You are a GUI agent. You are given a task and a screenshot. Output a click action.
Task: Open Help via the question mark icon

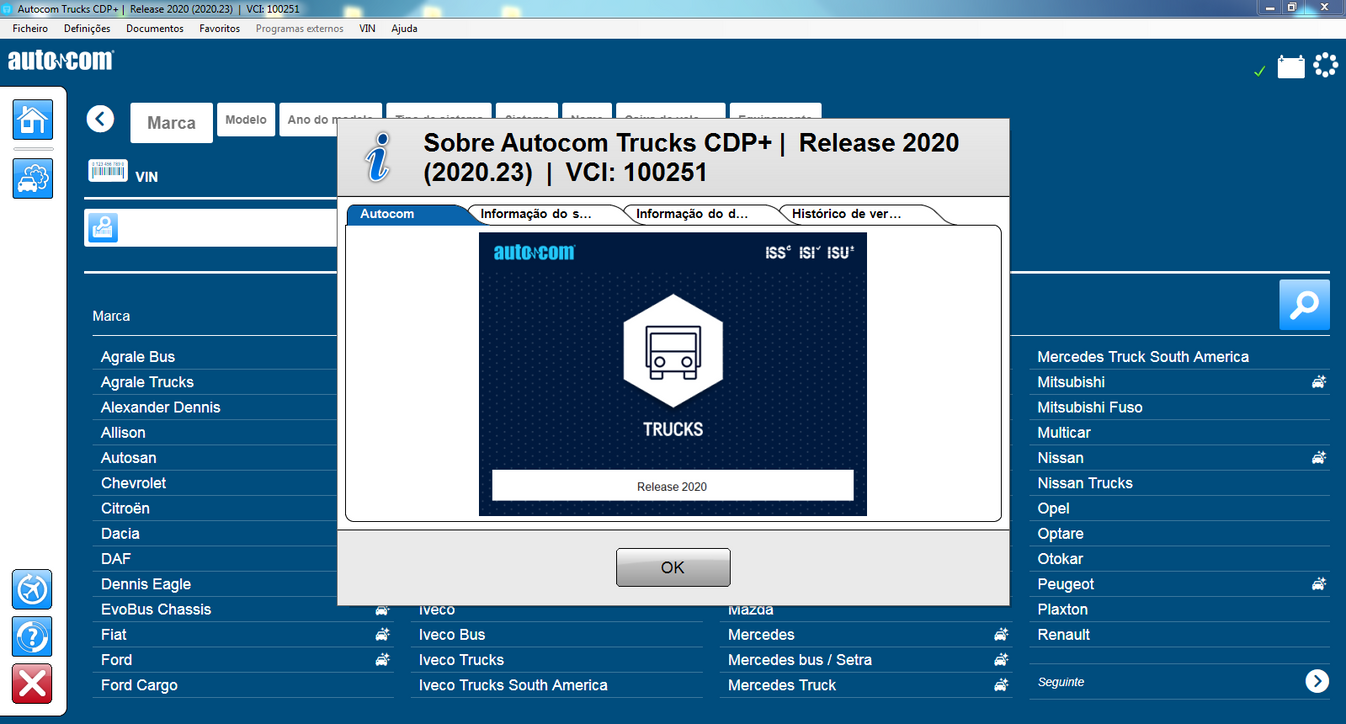point(32,638)
